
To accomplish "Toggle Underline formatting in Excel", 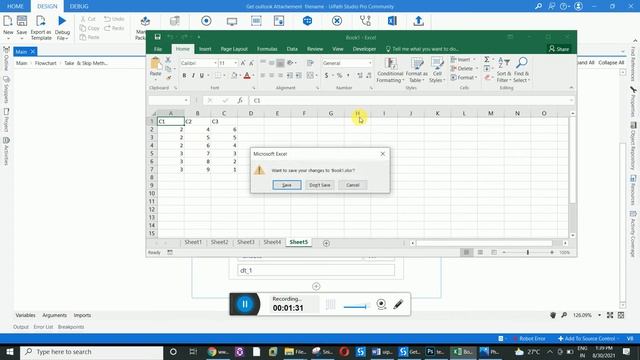I will 202,76.
